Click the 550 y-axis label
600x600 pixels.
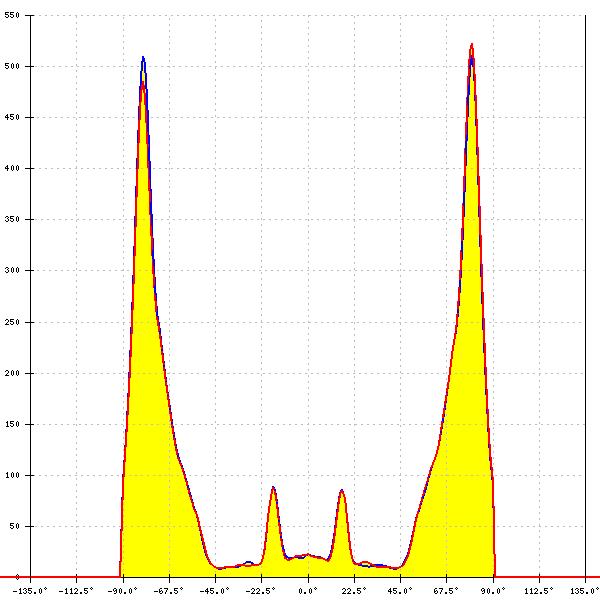pyautogui.click(x=11, y=15)
